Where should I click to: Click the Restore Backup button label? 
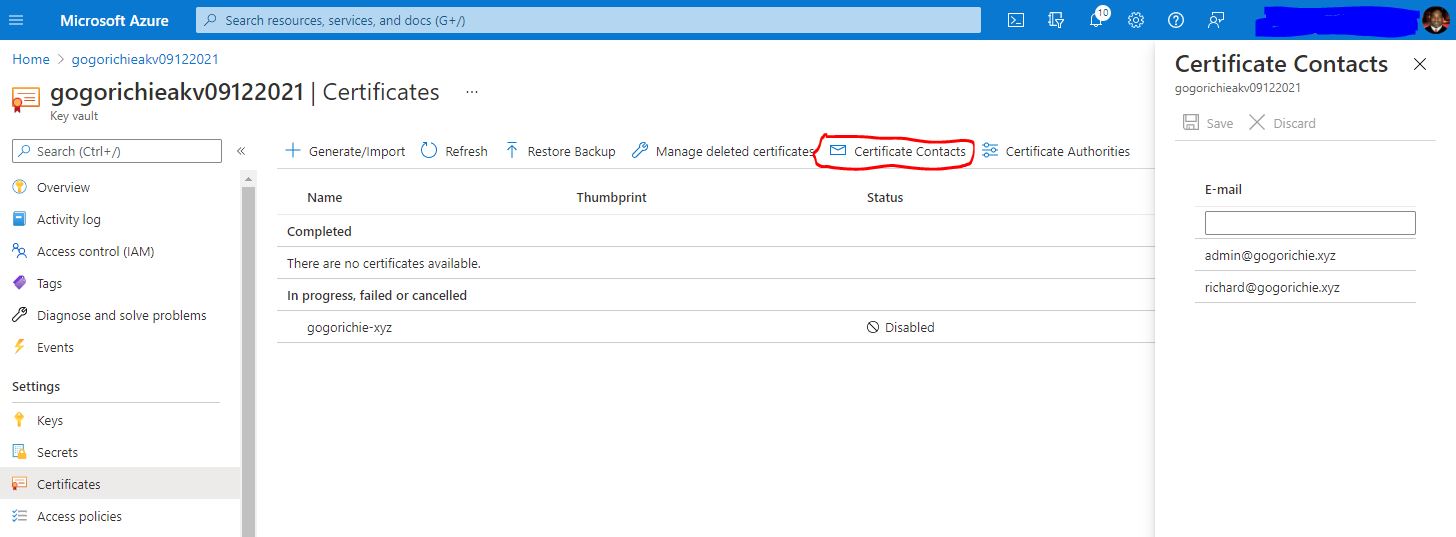(x=571, y=152)
